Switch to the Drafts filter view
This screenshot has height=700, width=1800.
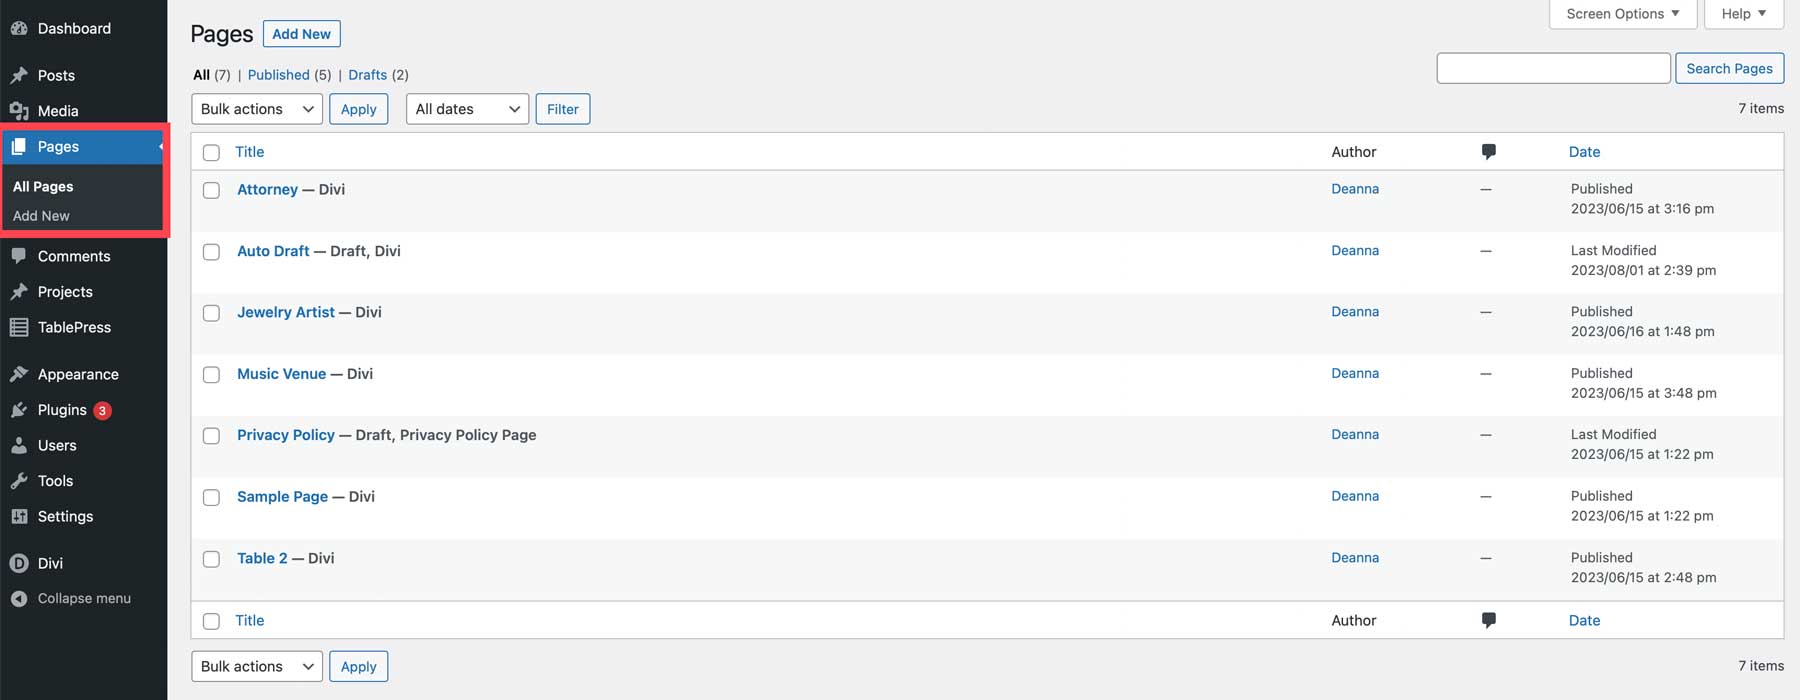(367, 74)
